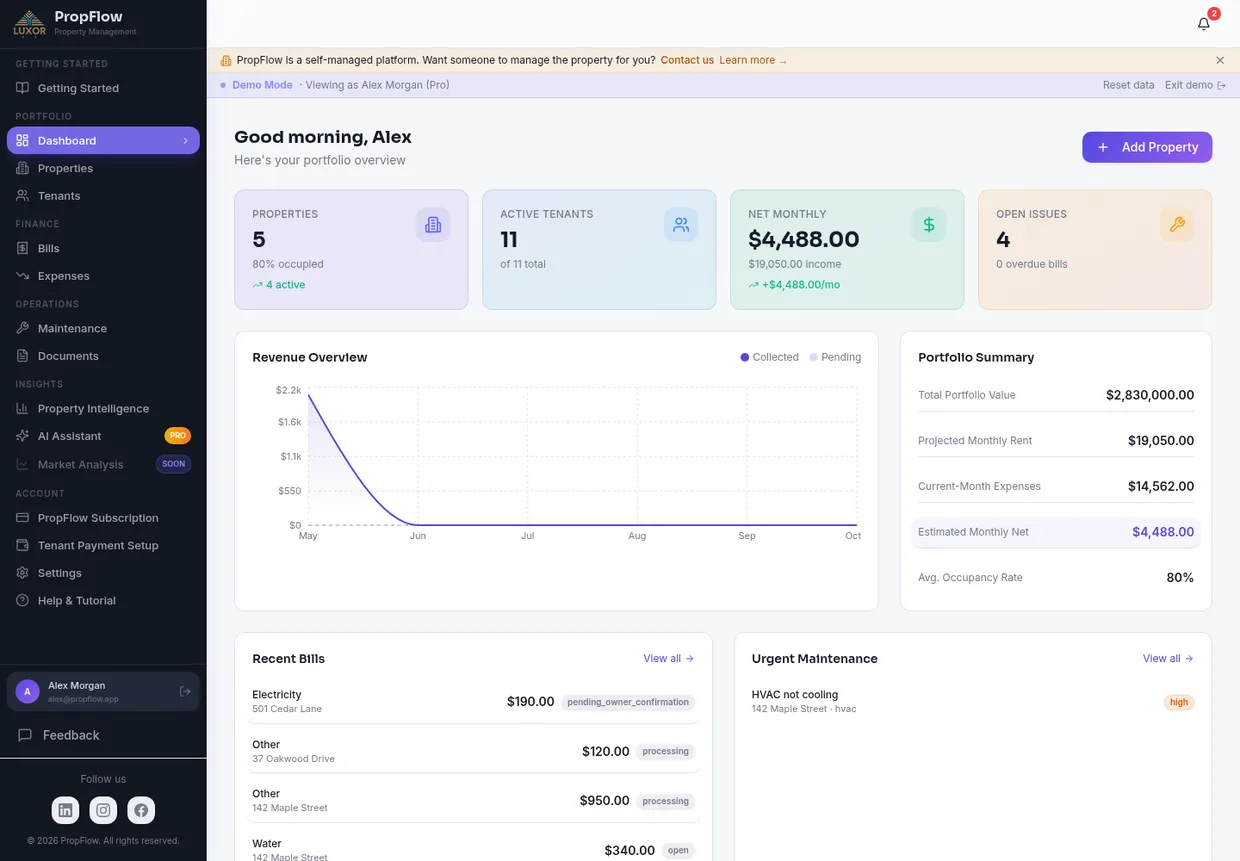Click the Estimated Monthly Net row
Viewport: 1240px width, 861px height.
click(1056, 532)
